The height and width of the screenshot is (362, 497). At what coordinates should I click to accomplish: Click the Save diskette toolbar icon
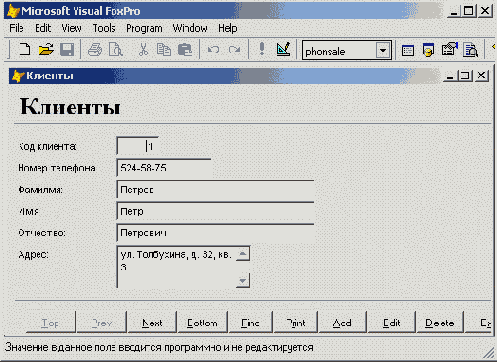pyautogui.click(x=67, y=50)
